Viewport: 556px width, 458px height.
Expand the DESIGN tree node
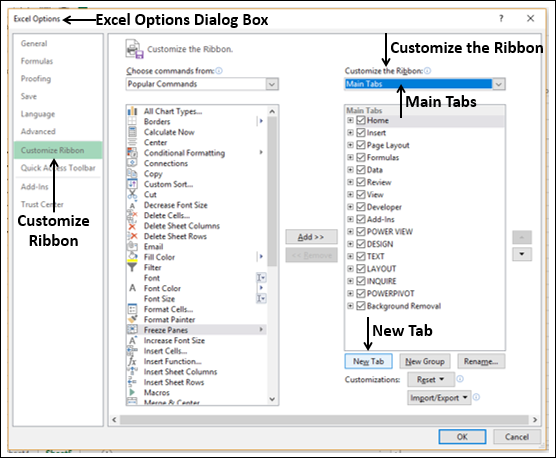click(350, 244)
